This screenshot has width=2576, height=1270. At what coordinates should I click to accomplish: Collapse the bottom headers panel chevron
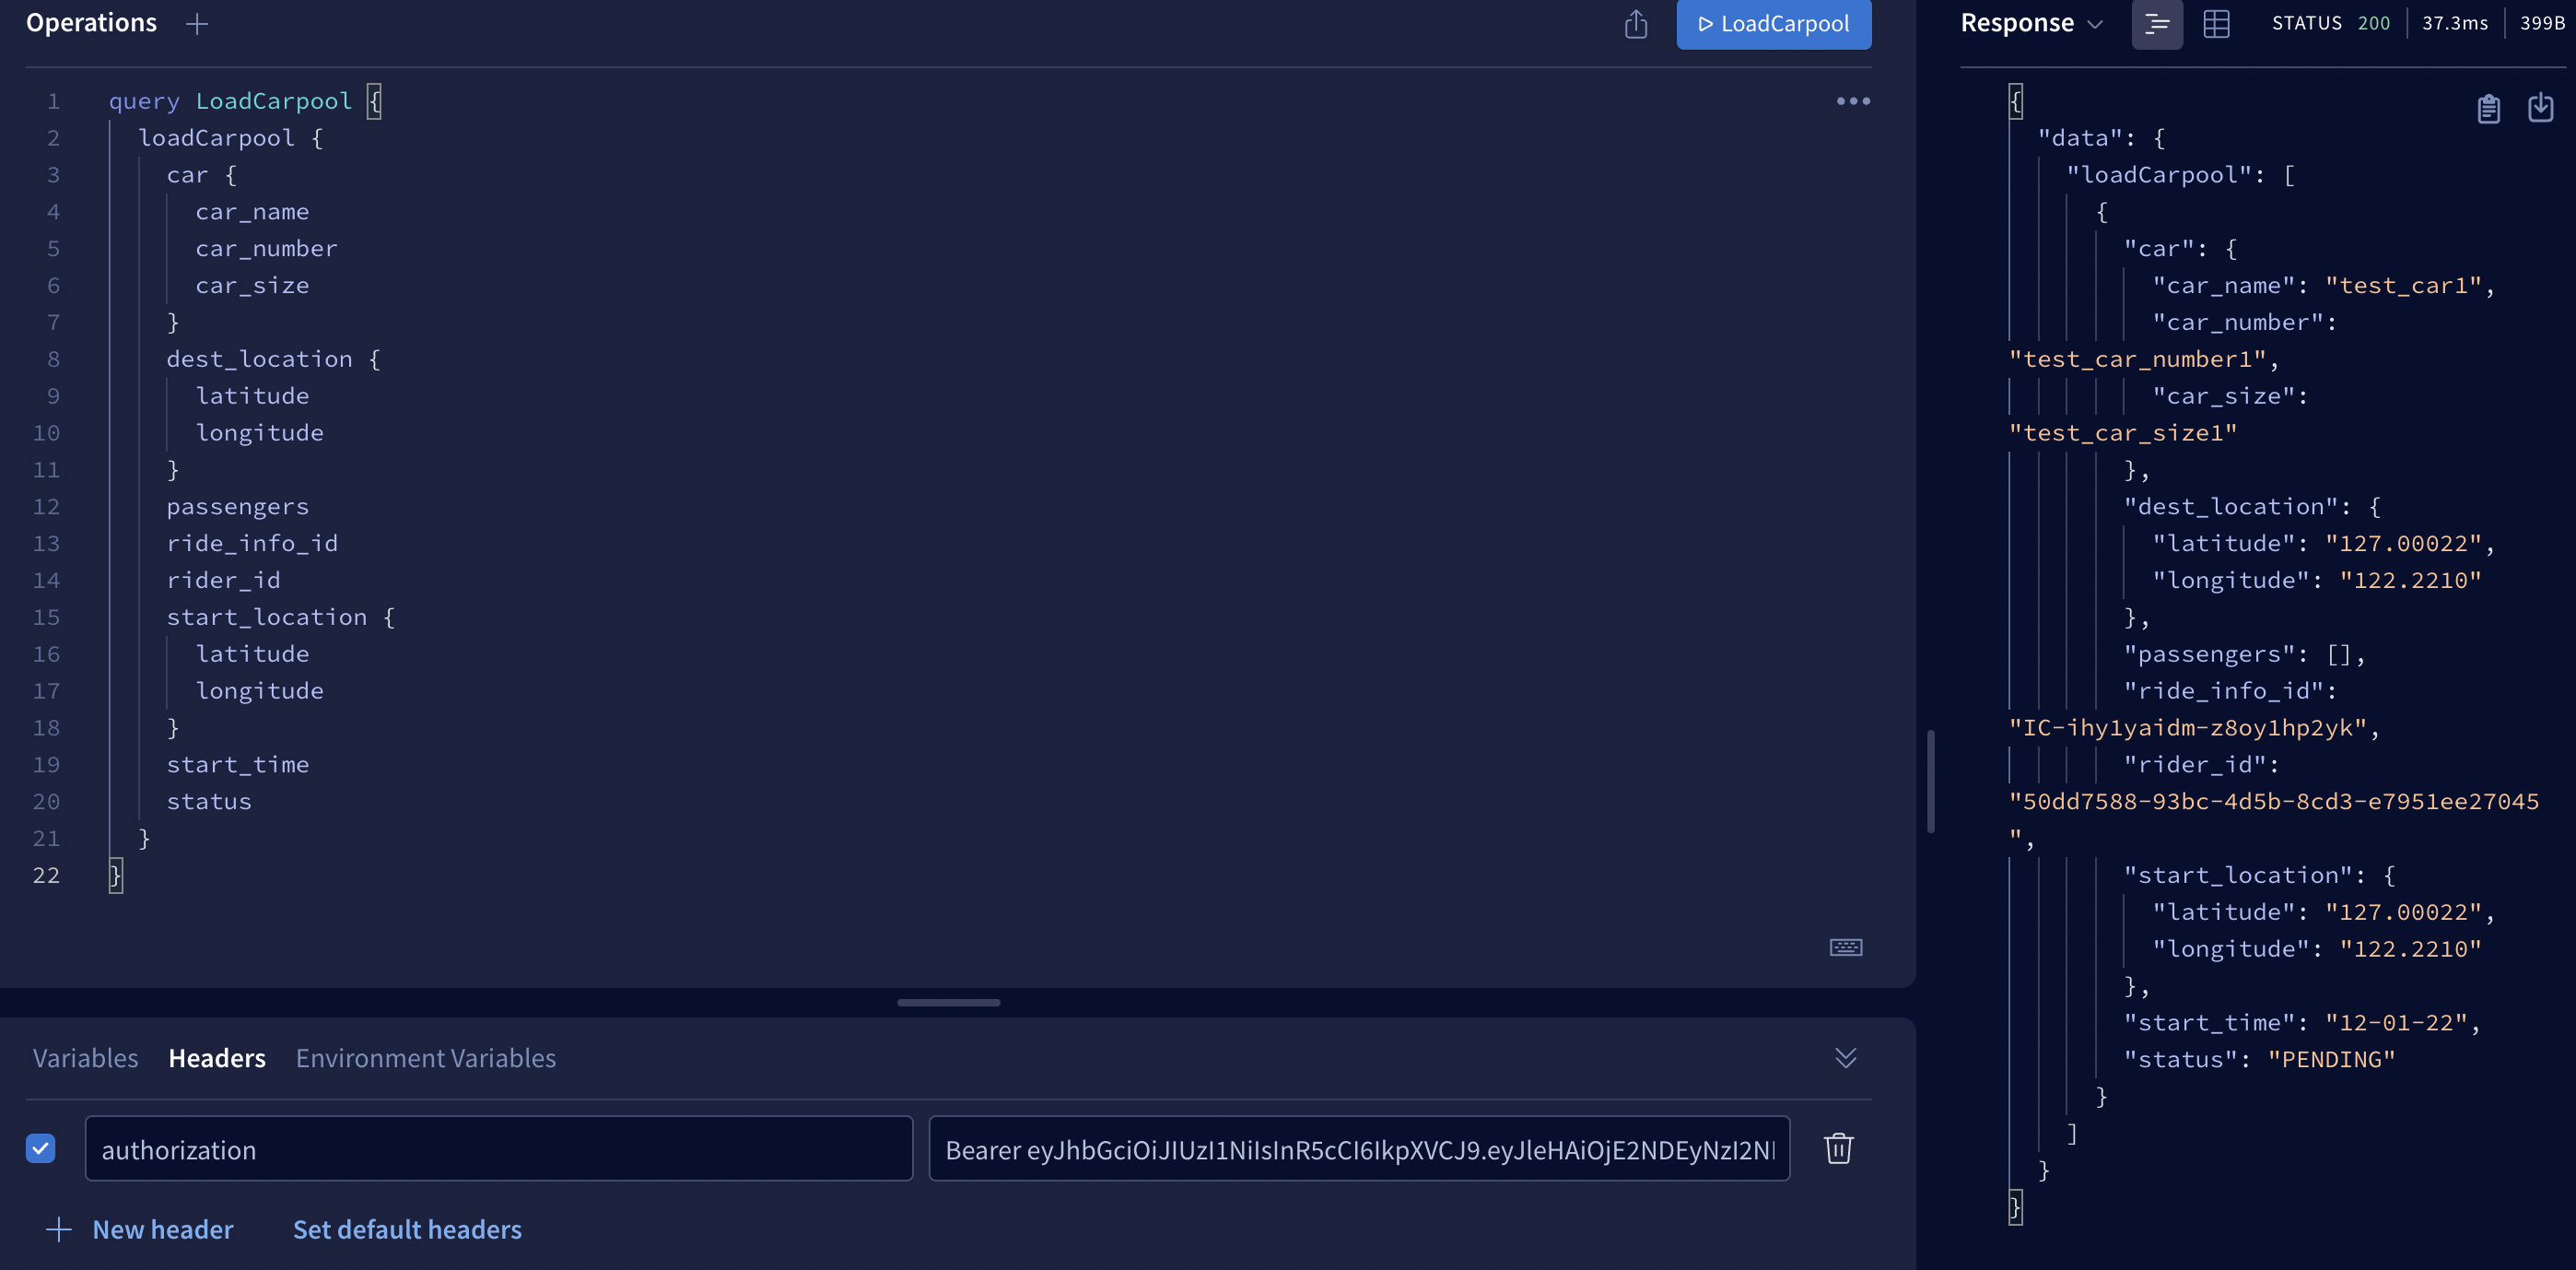tap(1845, 1058)
